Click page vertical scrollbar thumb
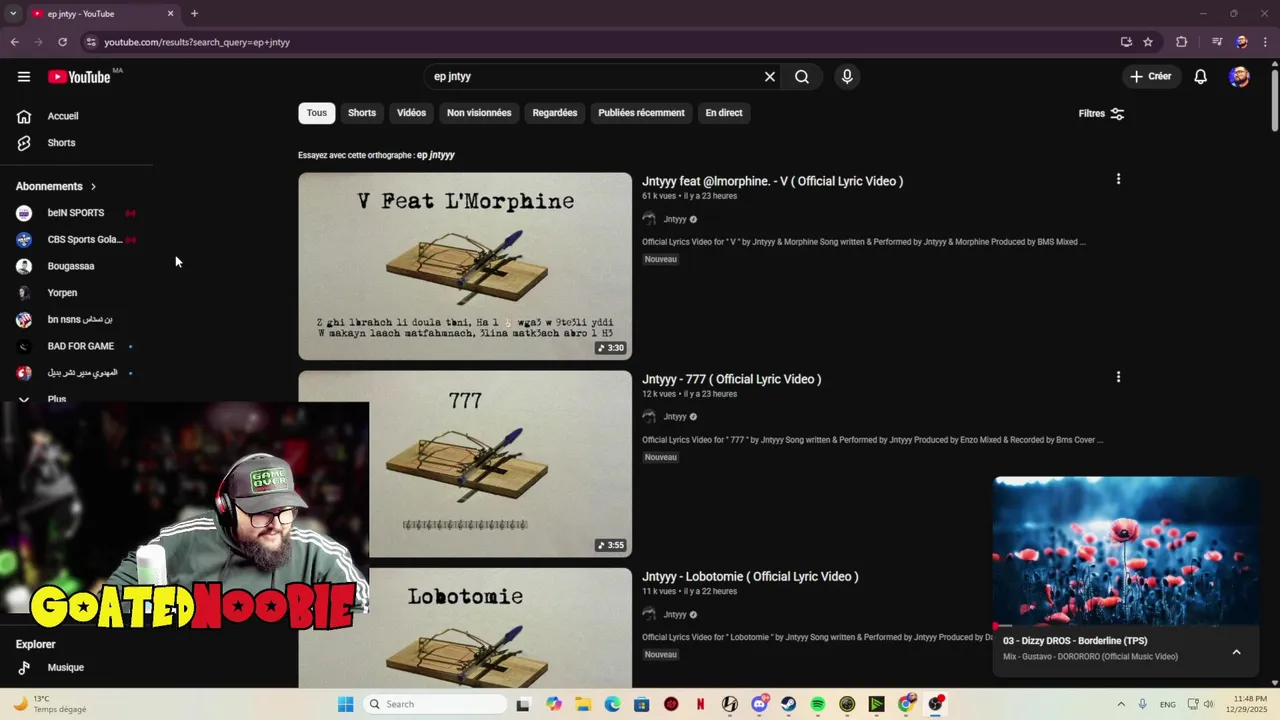This screenshot has height=720, width=1280. pyautogui.click(x=1274, y=99)
